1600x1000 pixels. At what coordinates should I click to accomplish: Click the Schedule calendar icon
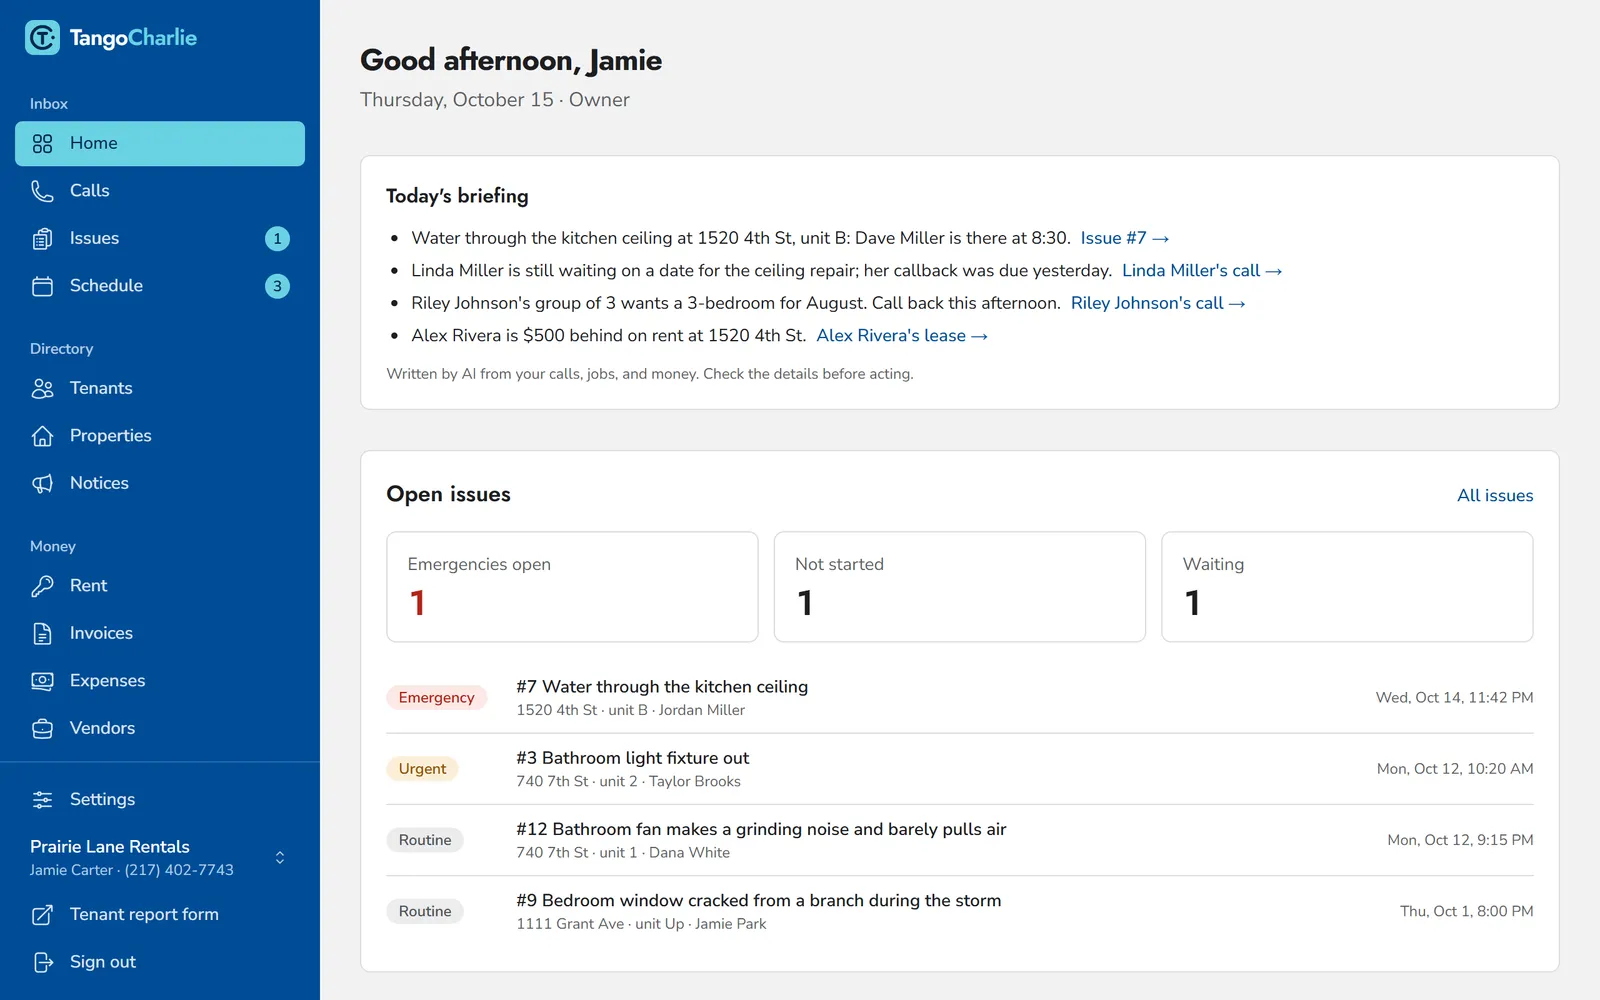[x=42, y=286]
